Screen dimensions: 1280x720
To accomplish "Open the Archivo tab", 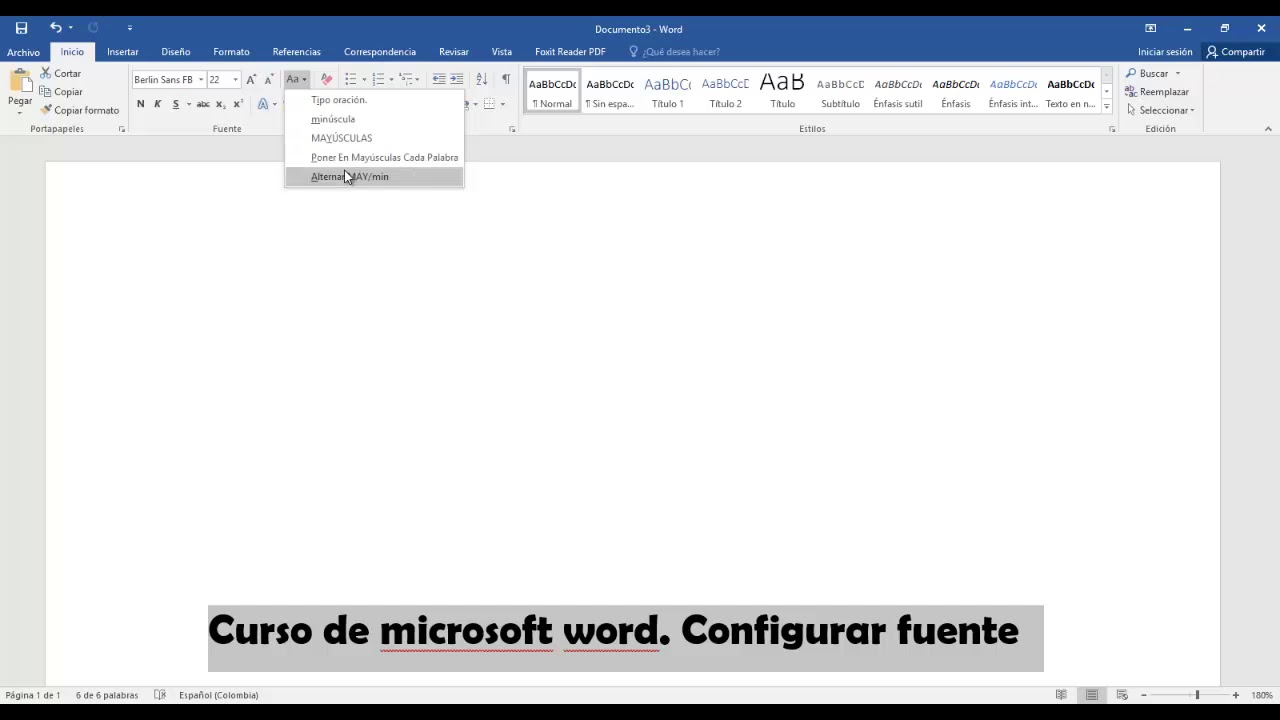I will pyautogui.click(x=23, y=52).
